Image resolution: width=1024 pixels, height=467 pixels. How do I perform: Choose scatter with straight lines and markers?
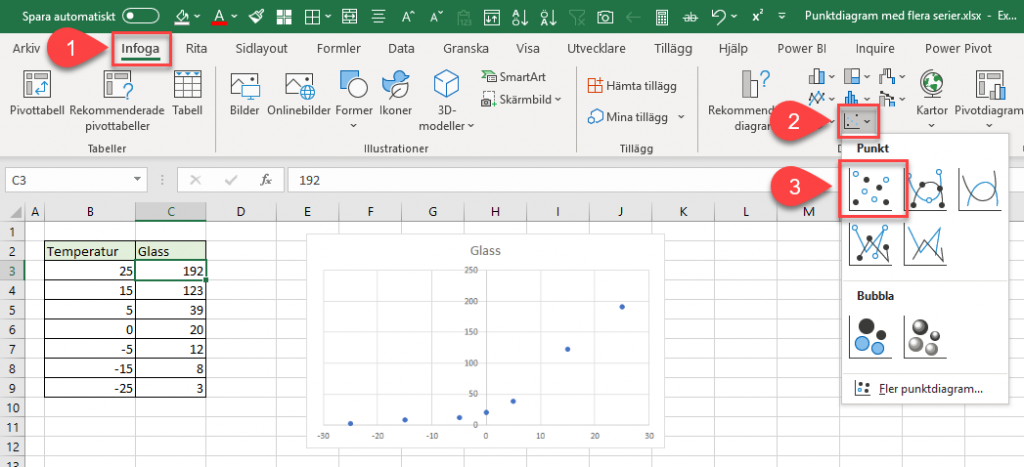[x=873, y=244]
